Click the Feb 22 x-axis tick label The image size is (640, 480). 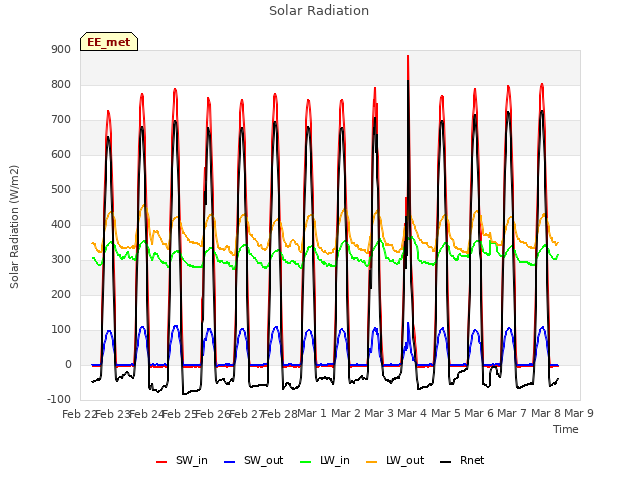[79, 414]
